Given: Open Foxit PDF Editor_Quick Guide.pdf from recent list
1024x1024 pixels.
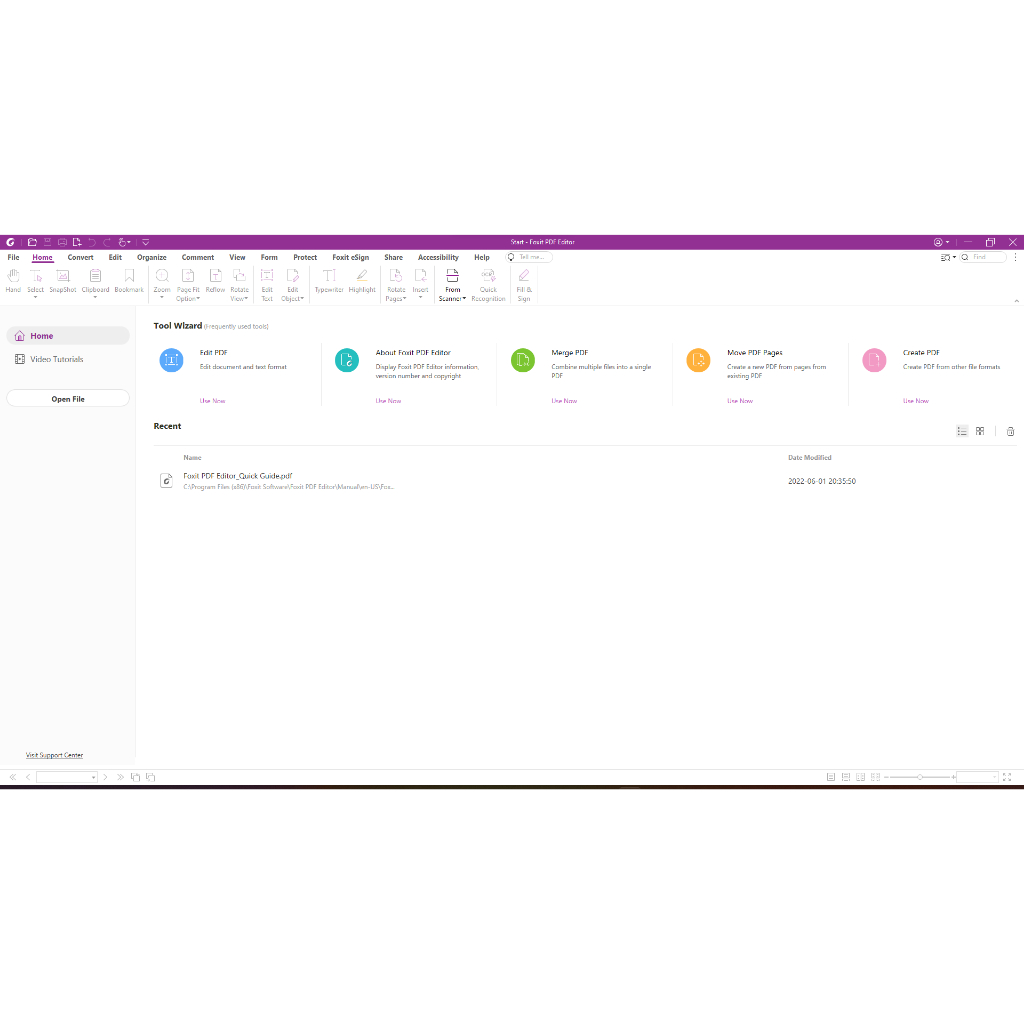Looking at the screenshot, I should pos(238,476).
